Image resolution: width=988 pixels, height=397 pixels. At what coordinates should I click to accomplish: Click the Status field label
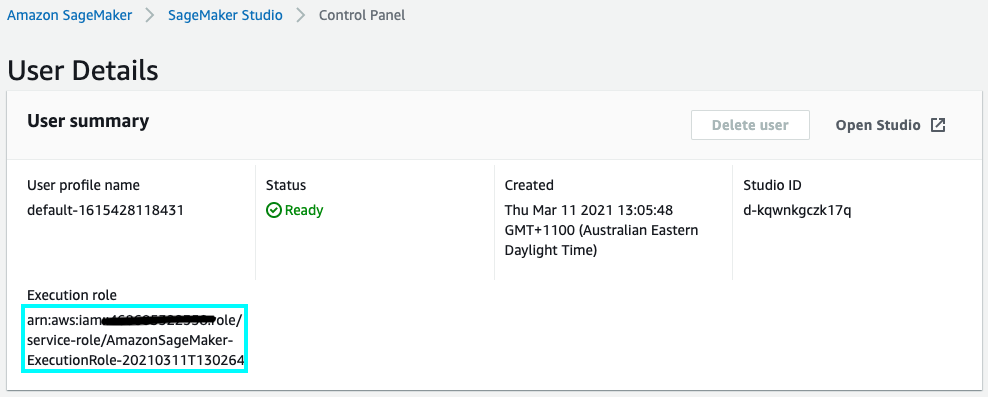[285, 185]
